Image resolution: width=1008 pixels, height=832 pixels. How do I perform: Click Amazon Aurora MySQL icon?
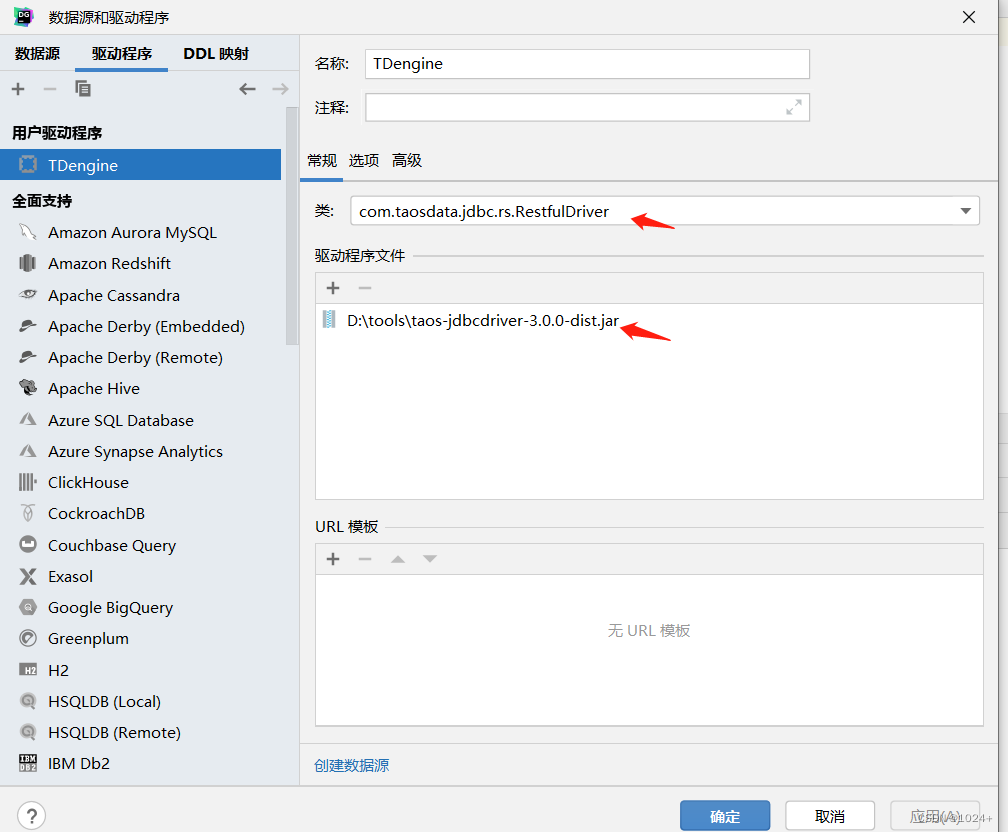click(x=28, y=232)
